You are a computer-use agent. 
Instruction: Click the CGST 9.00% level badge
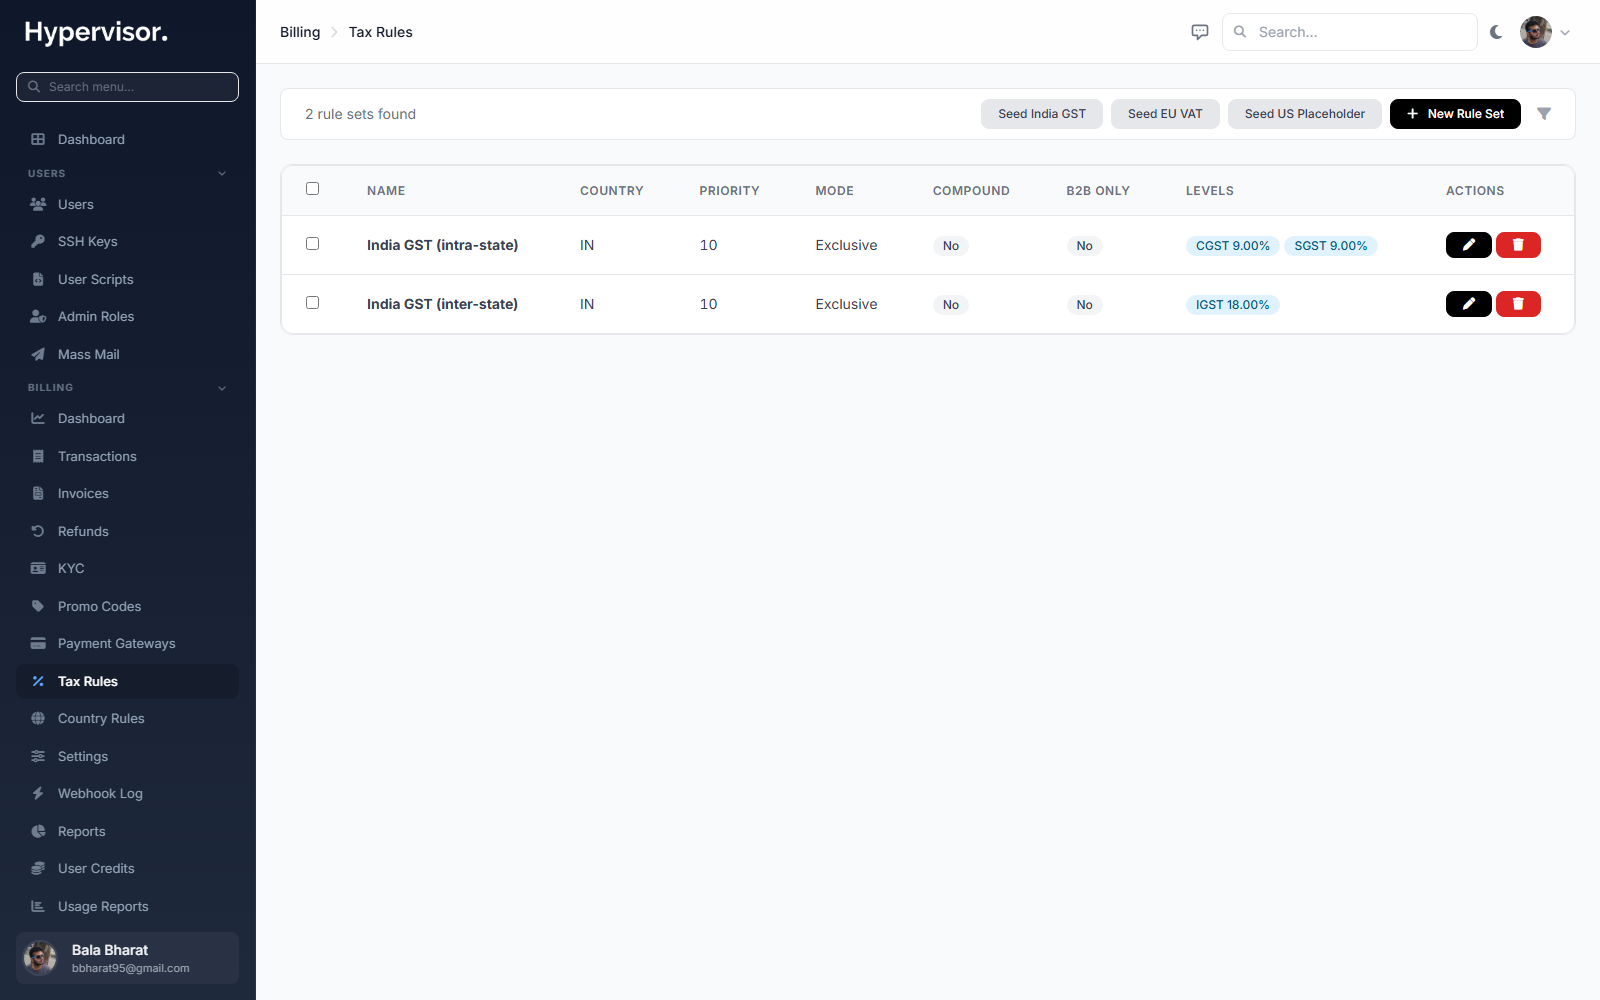(x=1232, y=246)
